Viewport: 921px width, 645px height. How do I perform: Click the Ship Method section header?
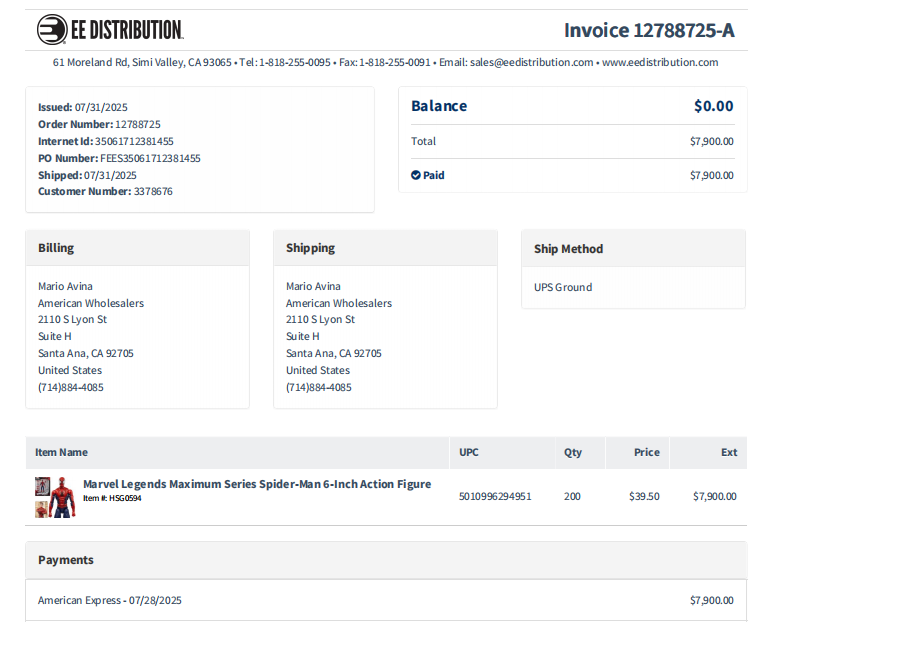pyautogui.click(x=568, y=249)
